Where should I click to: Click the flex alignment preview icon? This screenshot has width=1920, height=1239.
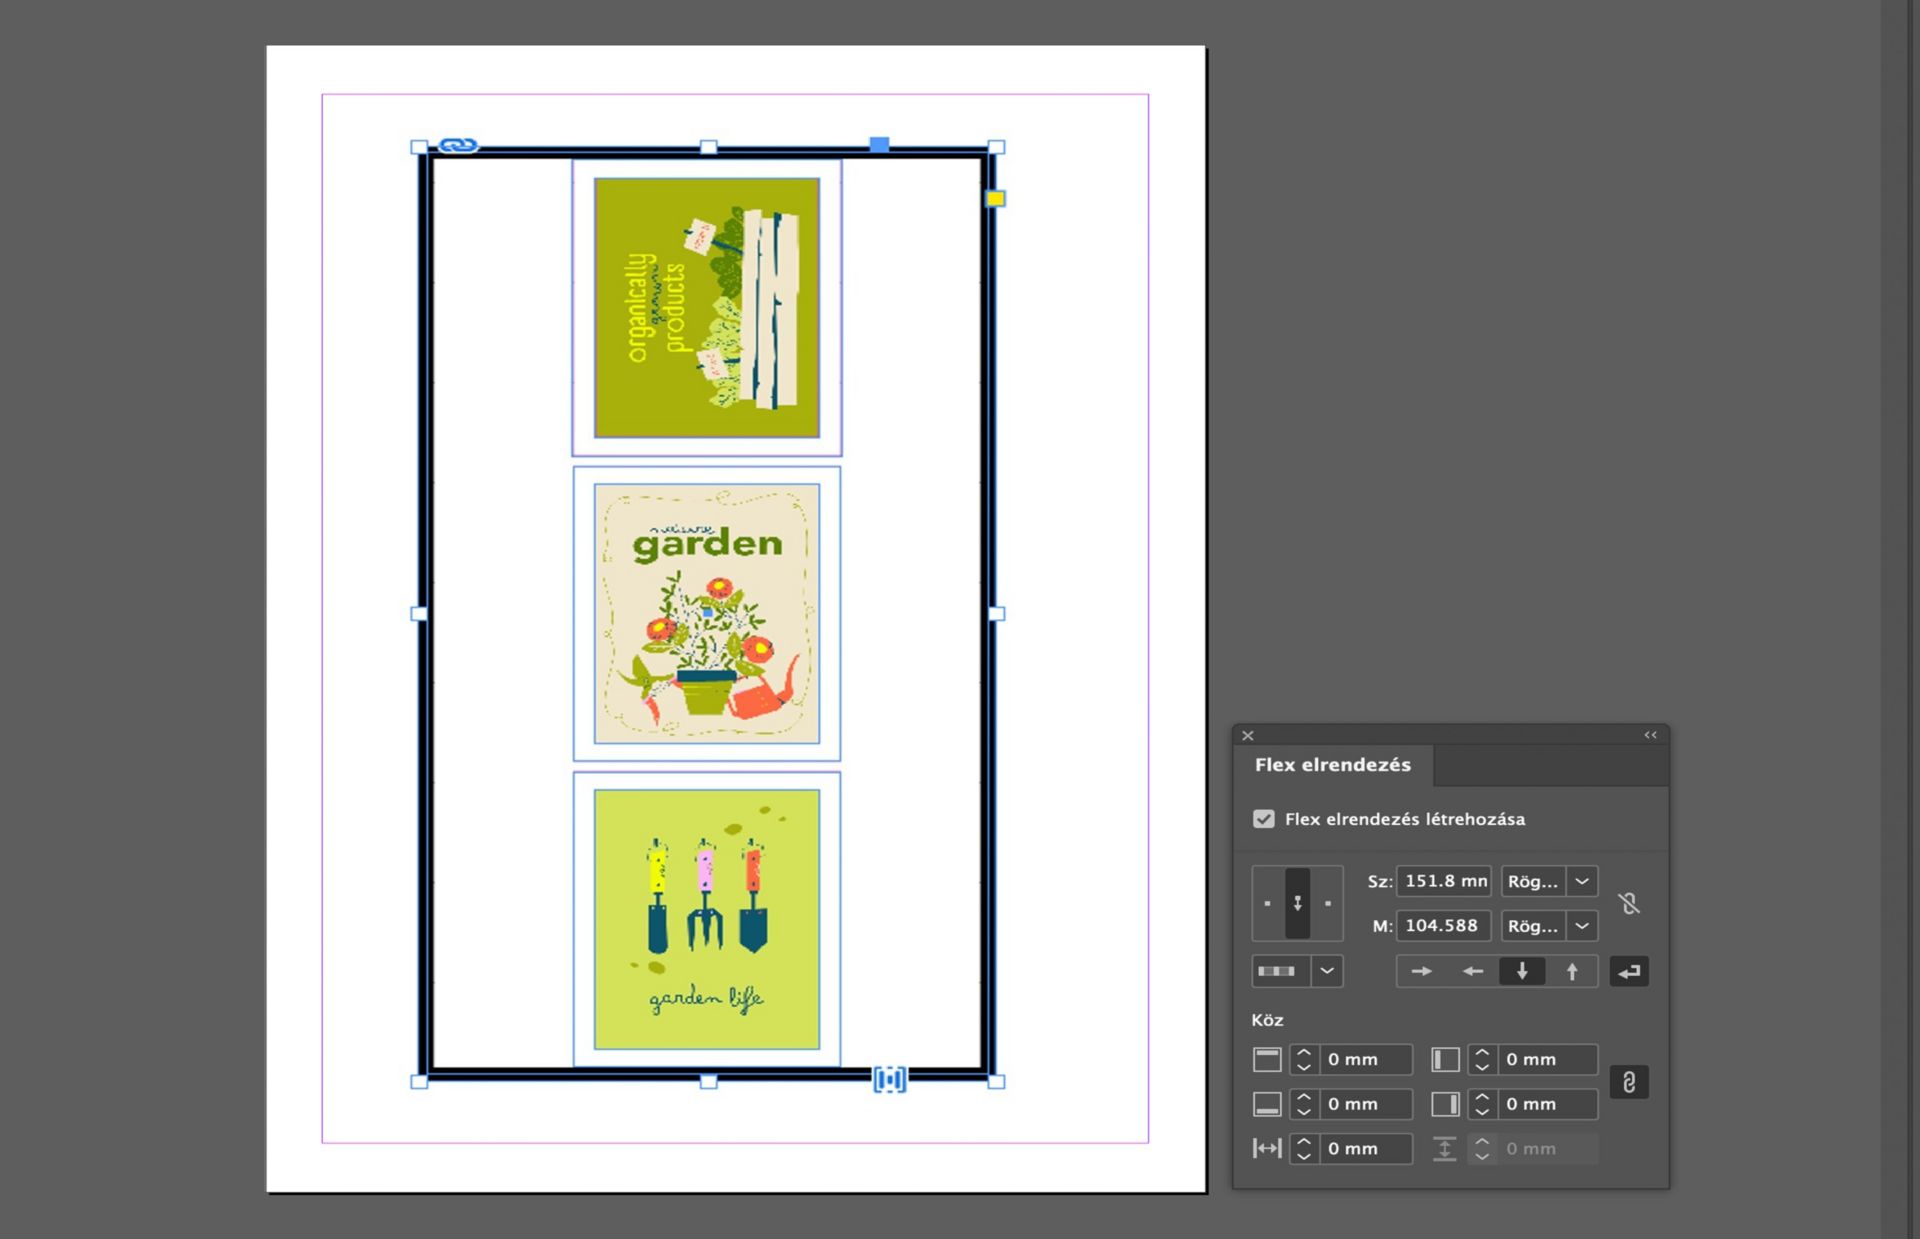click(1297, 903)
